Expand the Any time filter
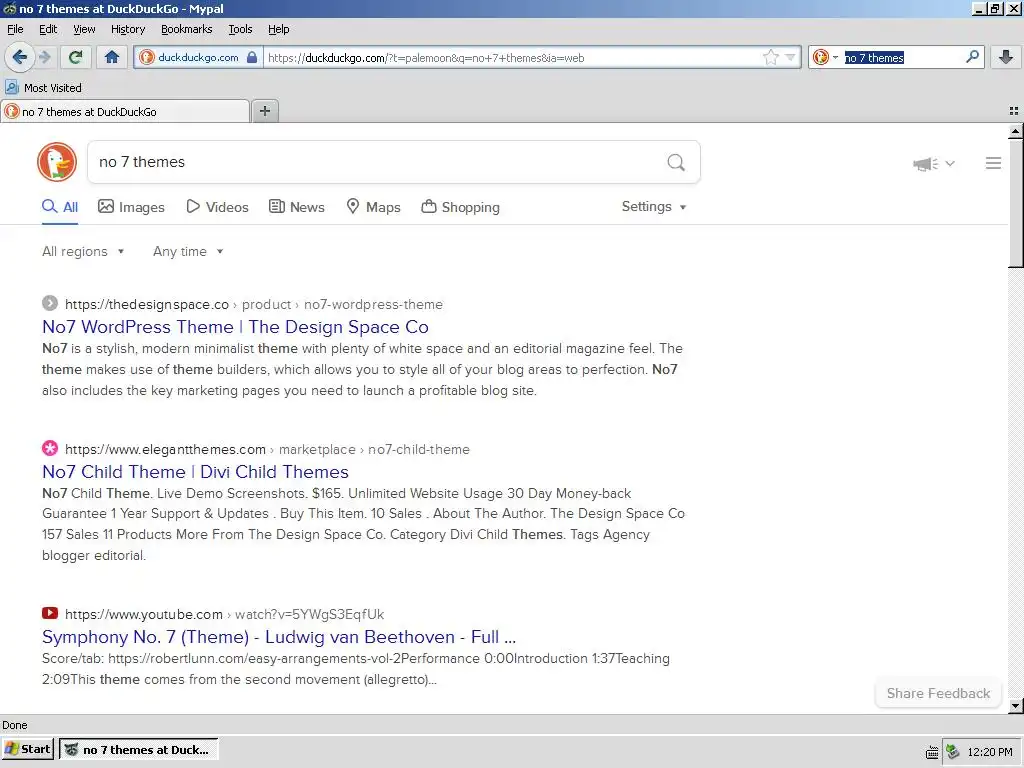 (x=188, y=251)
